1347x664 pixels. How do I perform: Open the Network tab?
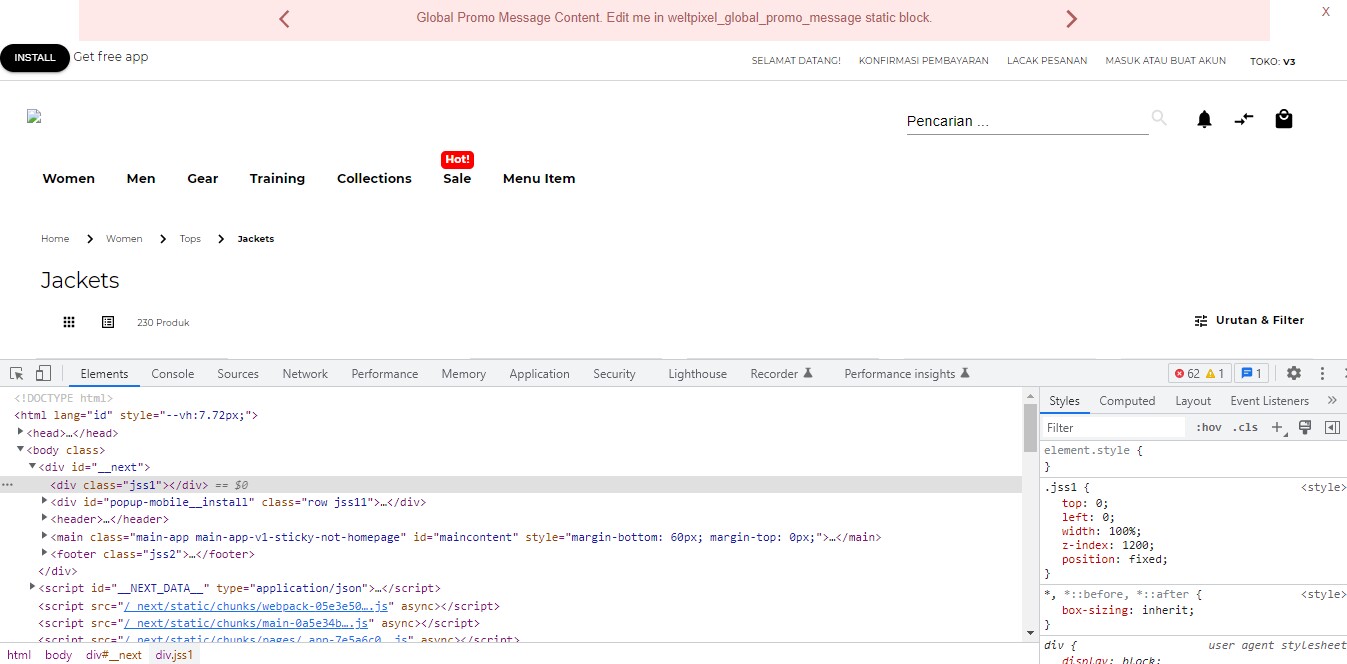tap(305, 374)
